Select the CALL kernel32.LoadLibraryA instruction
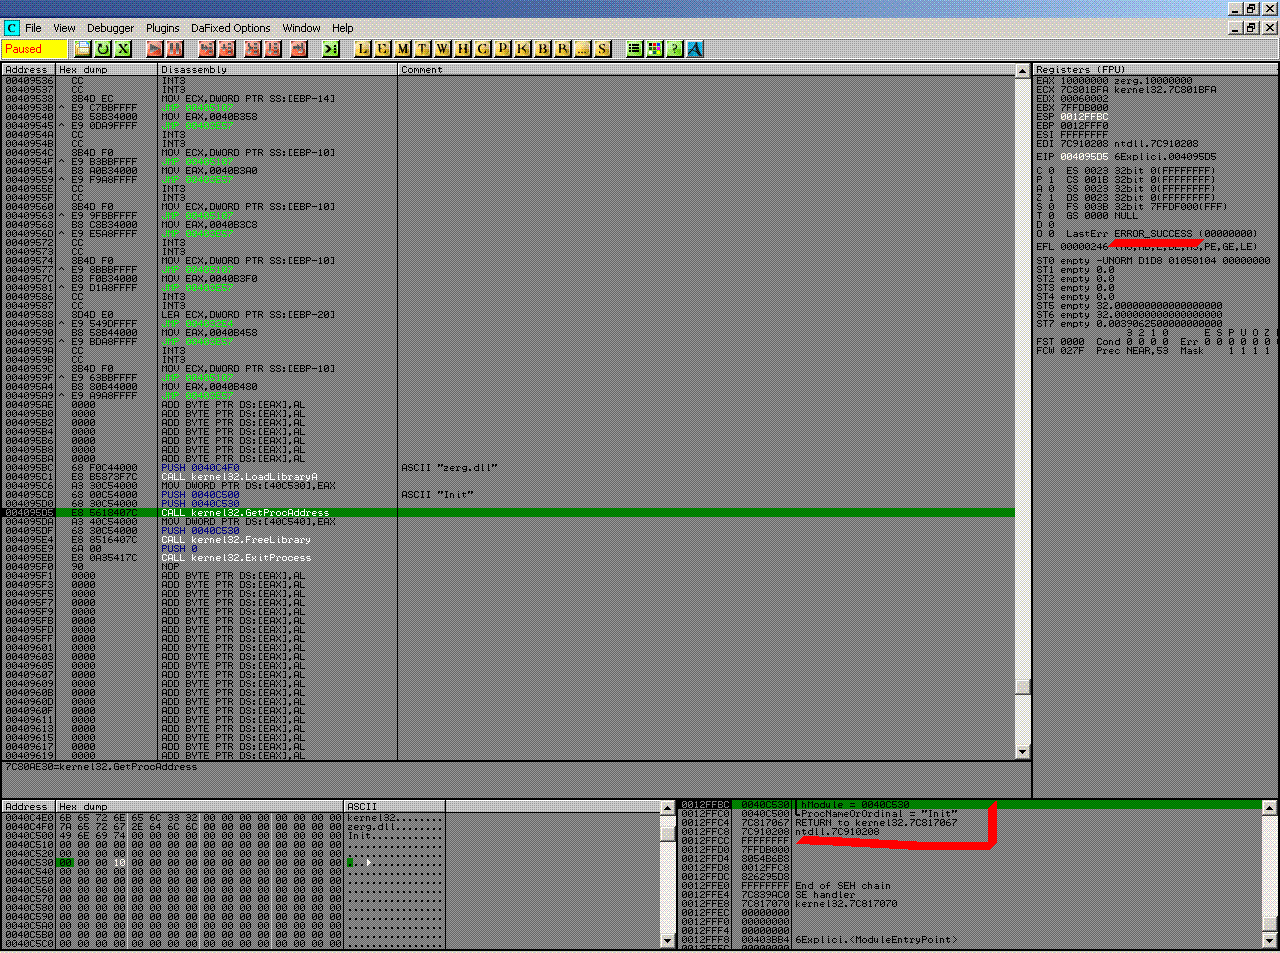Image resolution: width=1280 pixels, height=953 pixels. tap(239, 477)
